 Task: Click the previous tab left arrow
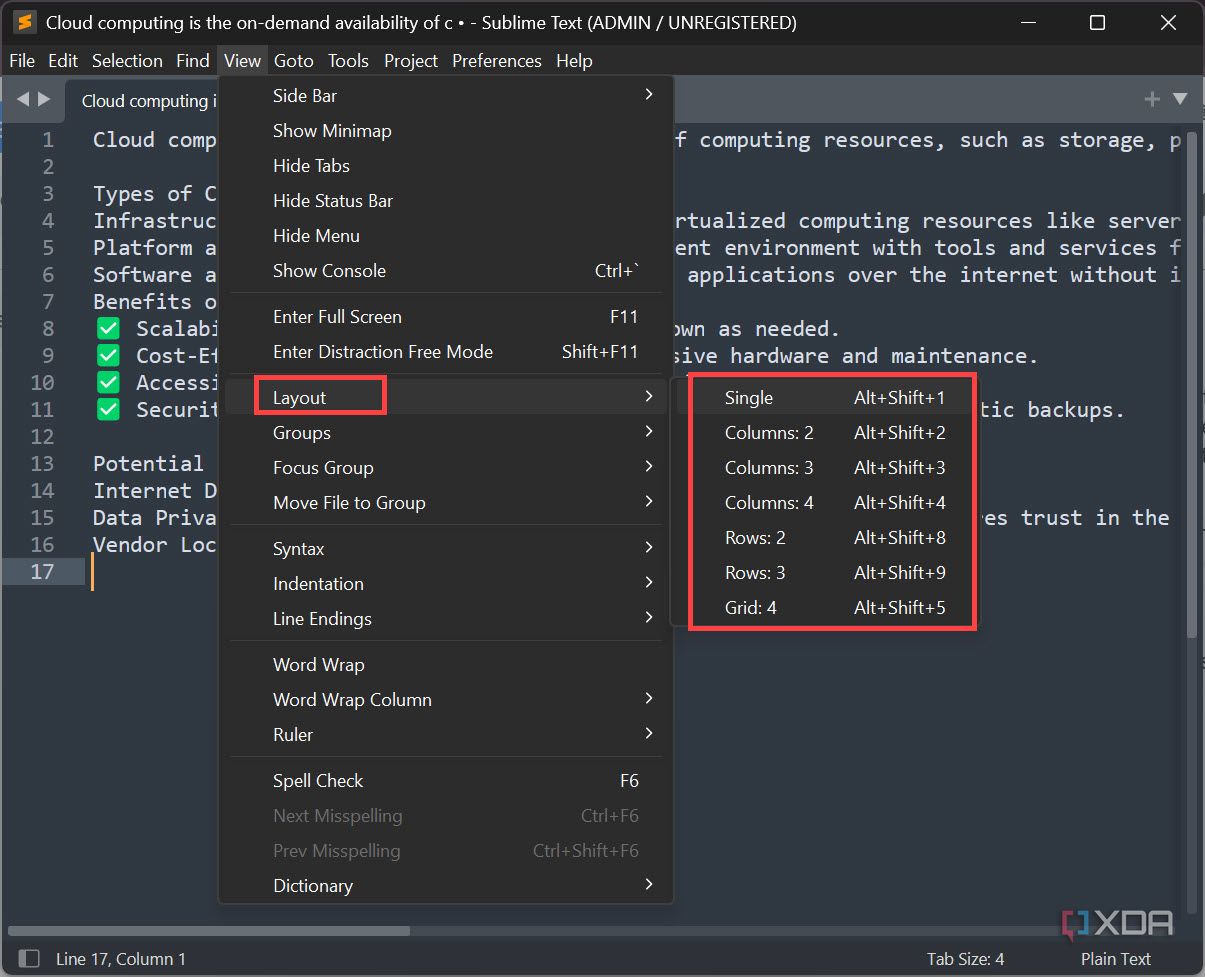pos(23,99)
